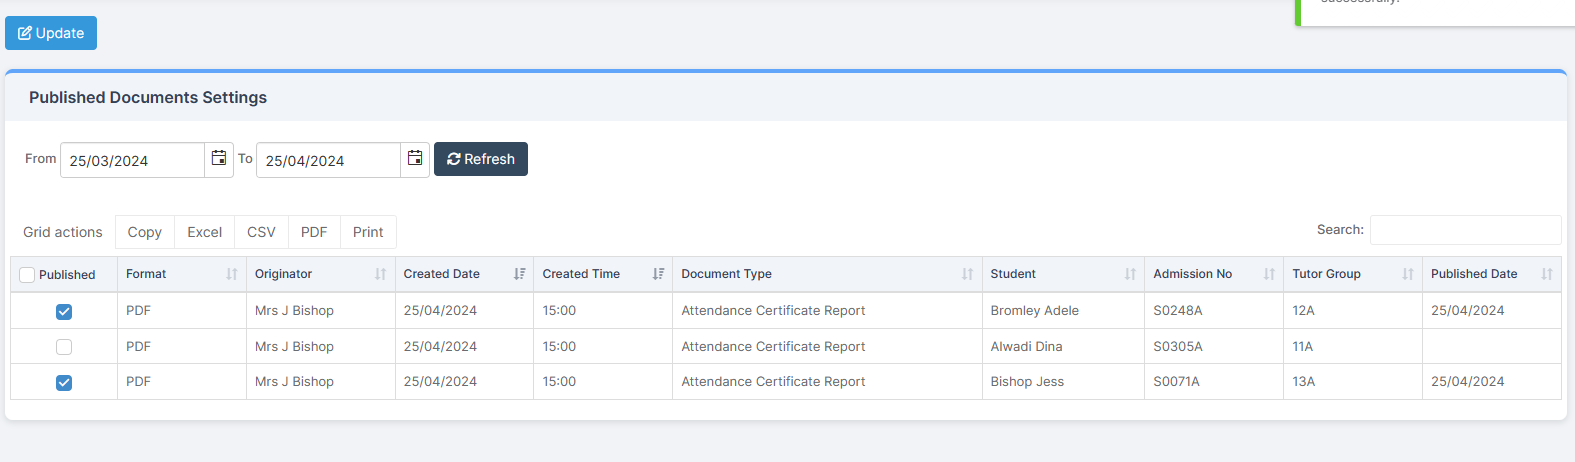
Task: Sort by Student column sort icon
Action: (1130, 274)
